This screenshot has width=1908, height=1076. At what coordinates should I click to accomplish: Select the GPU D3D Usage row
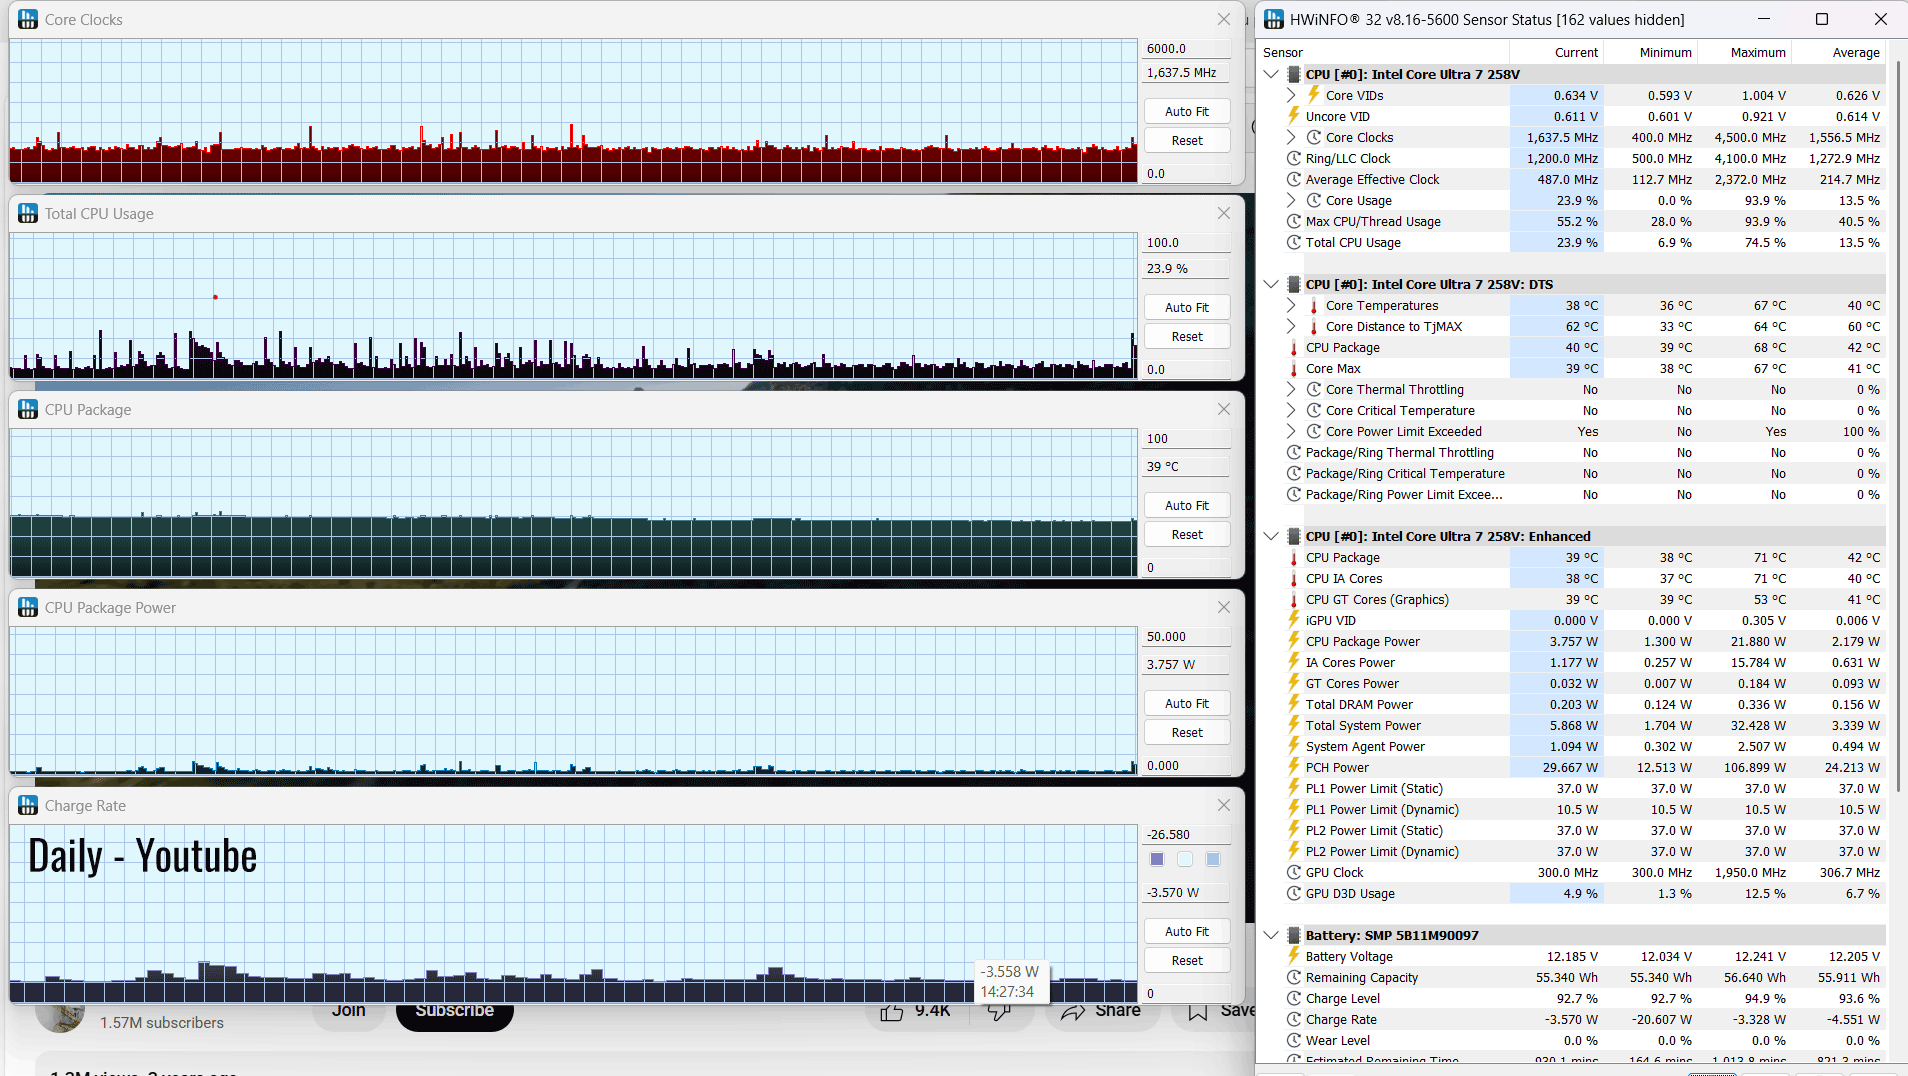point(1584,893)
